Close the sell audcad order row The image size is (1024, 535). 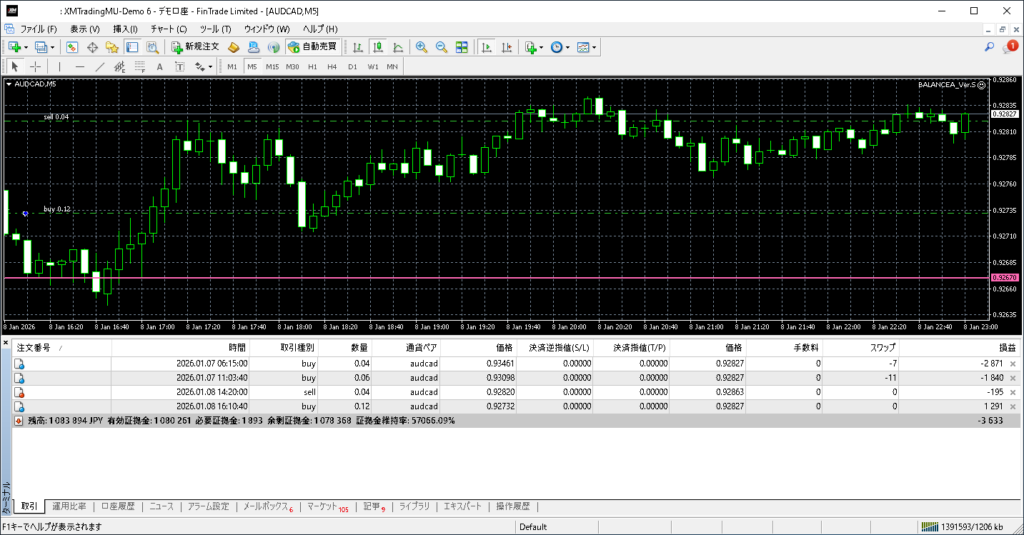(x=1013, y=393)
